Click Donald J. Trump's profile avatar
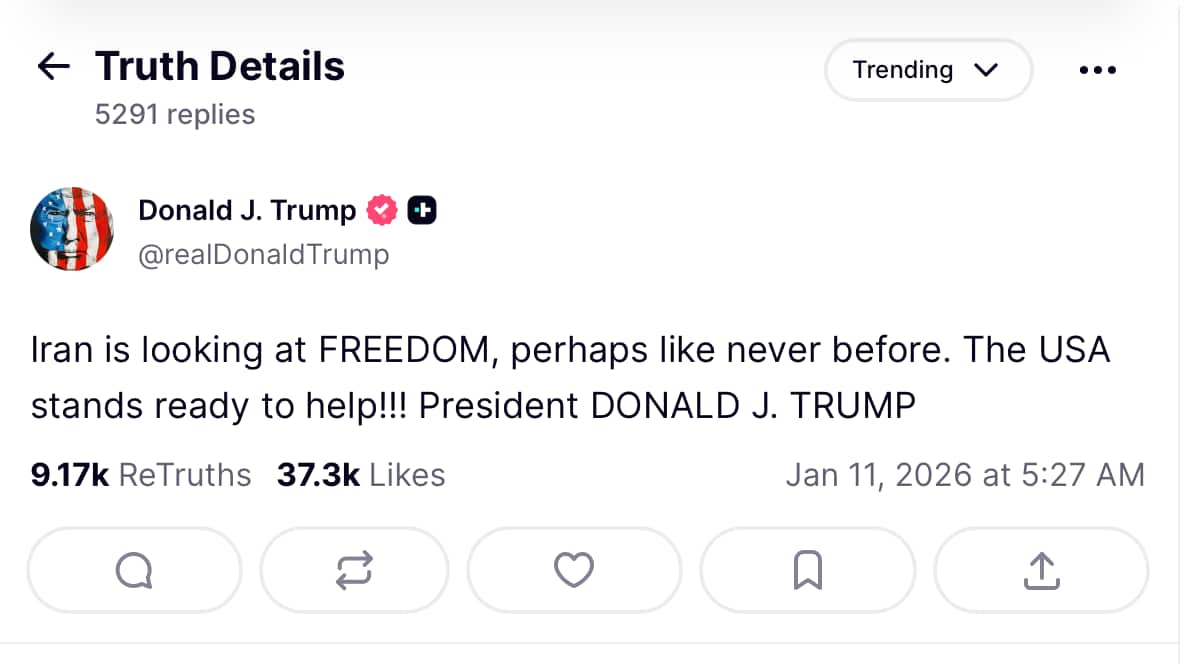Screen dimensions: 1204x664 72,228
